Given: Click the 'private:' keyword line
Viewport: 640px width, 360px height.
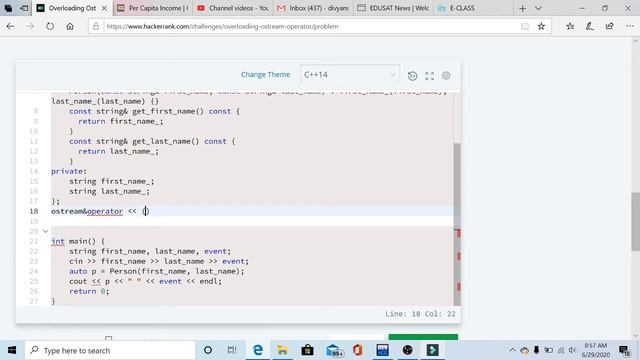Looking at the screenshot, I should pos(69,171).
